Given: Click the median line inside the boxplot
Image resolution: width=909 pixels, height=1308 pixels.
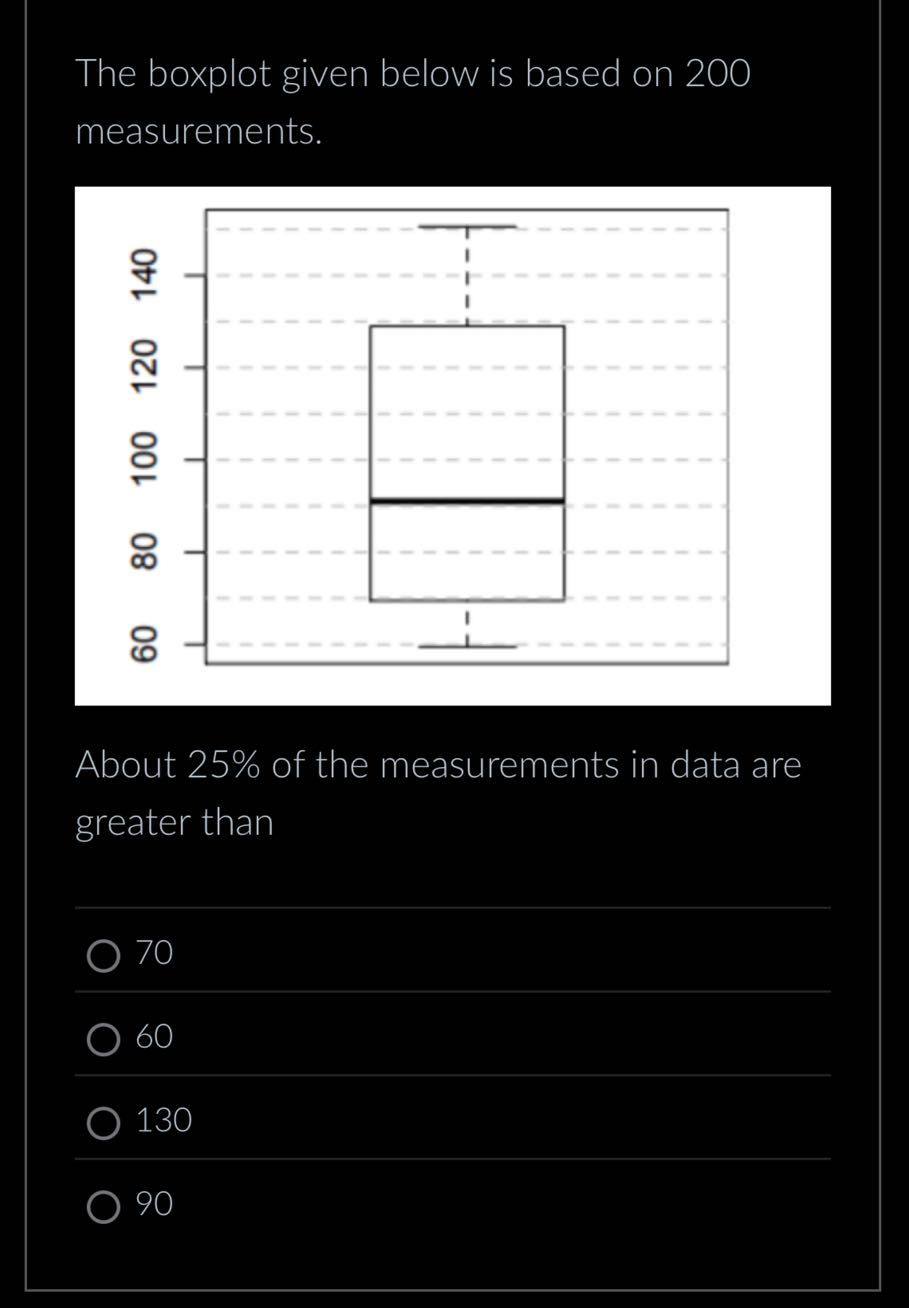Looking at the screenshot, I should point(466,499).
